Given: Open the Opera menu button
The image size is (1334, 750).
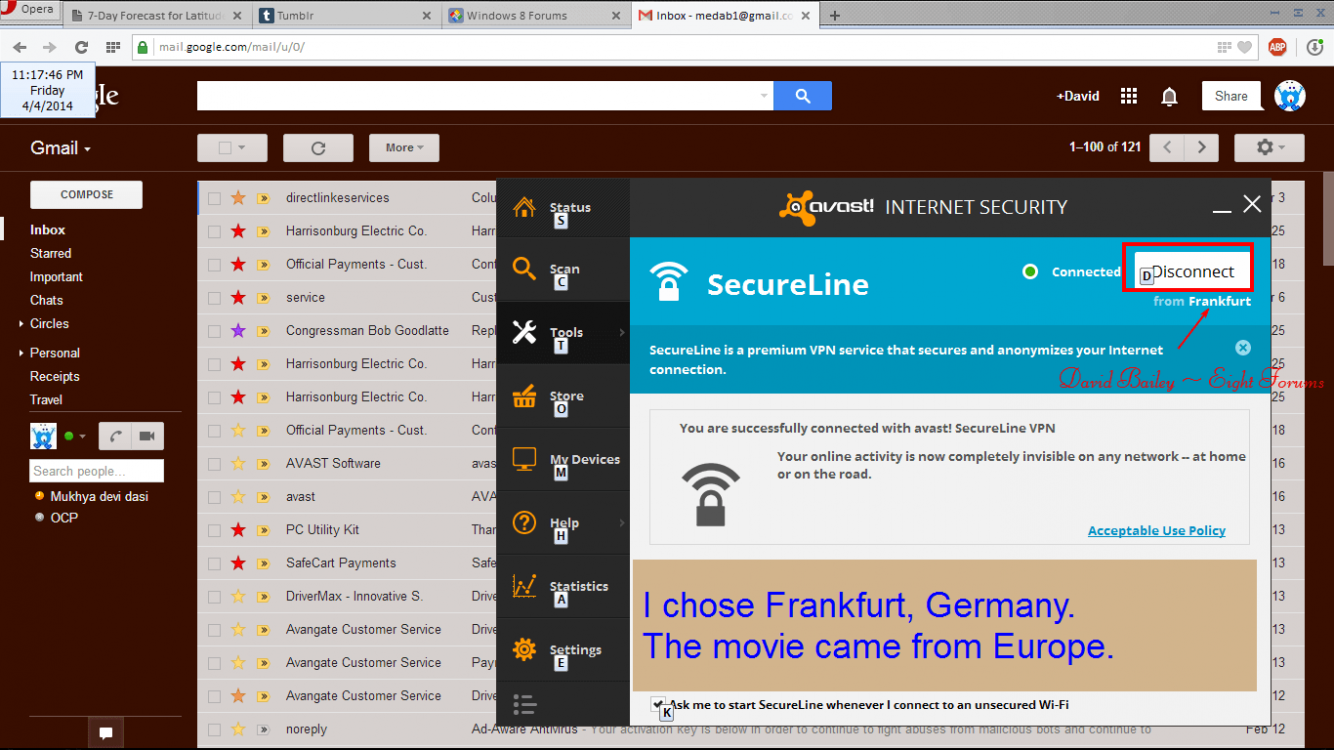Looking at the screenshot, I should click(29, 9).
